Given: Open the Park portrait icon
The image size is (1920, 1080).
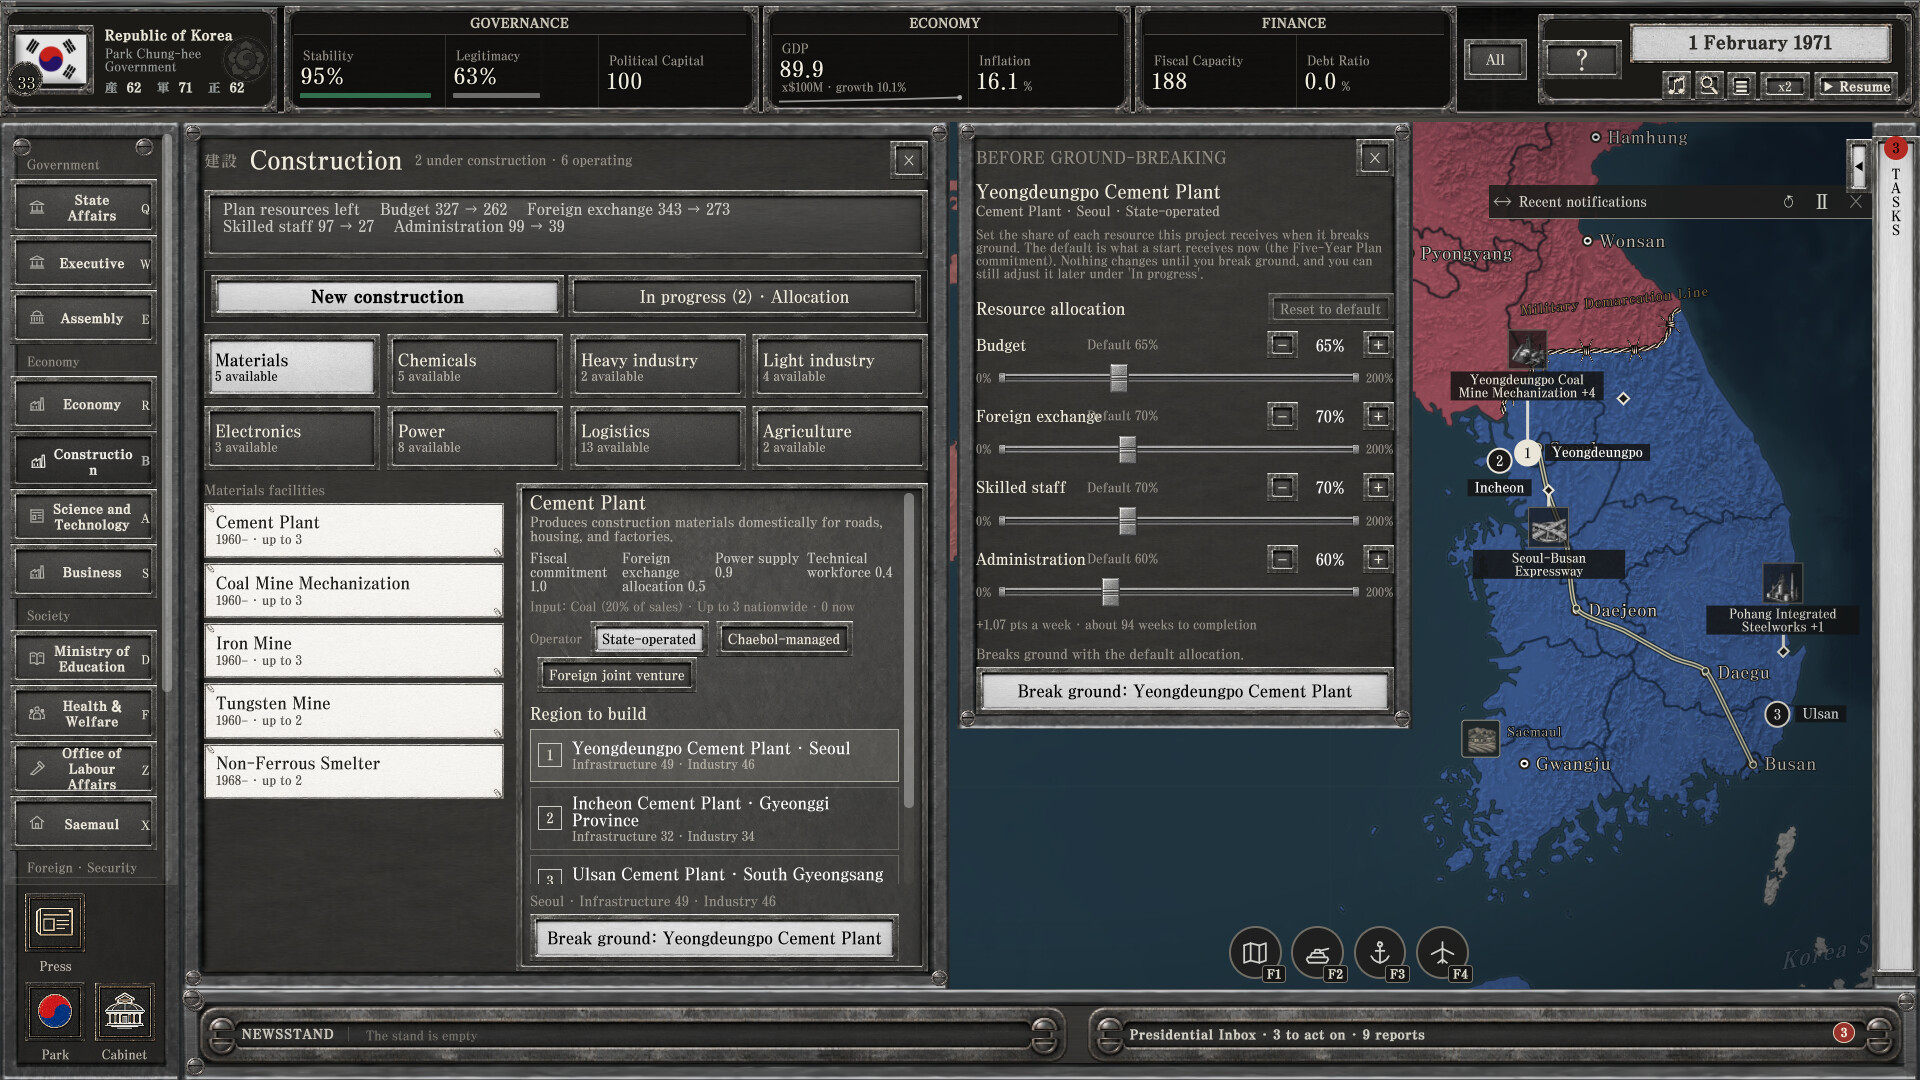Looking at the screenshot, I should tap(55, 1012).
